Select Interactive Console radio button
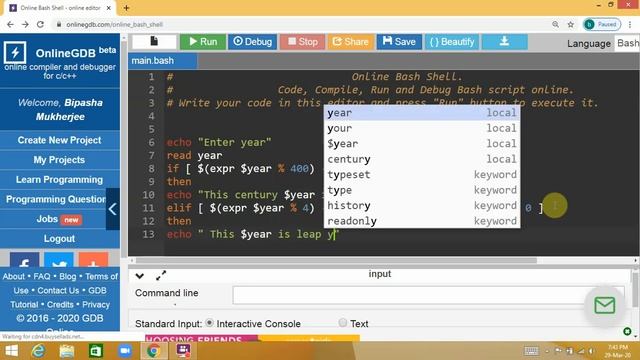This screenshot has height=360, width=640. (x=209, y=323)
